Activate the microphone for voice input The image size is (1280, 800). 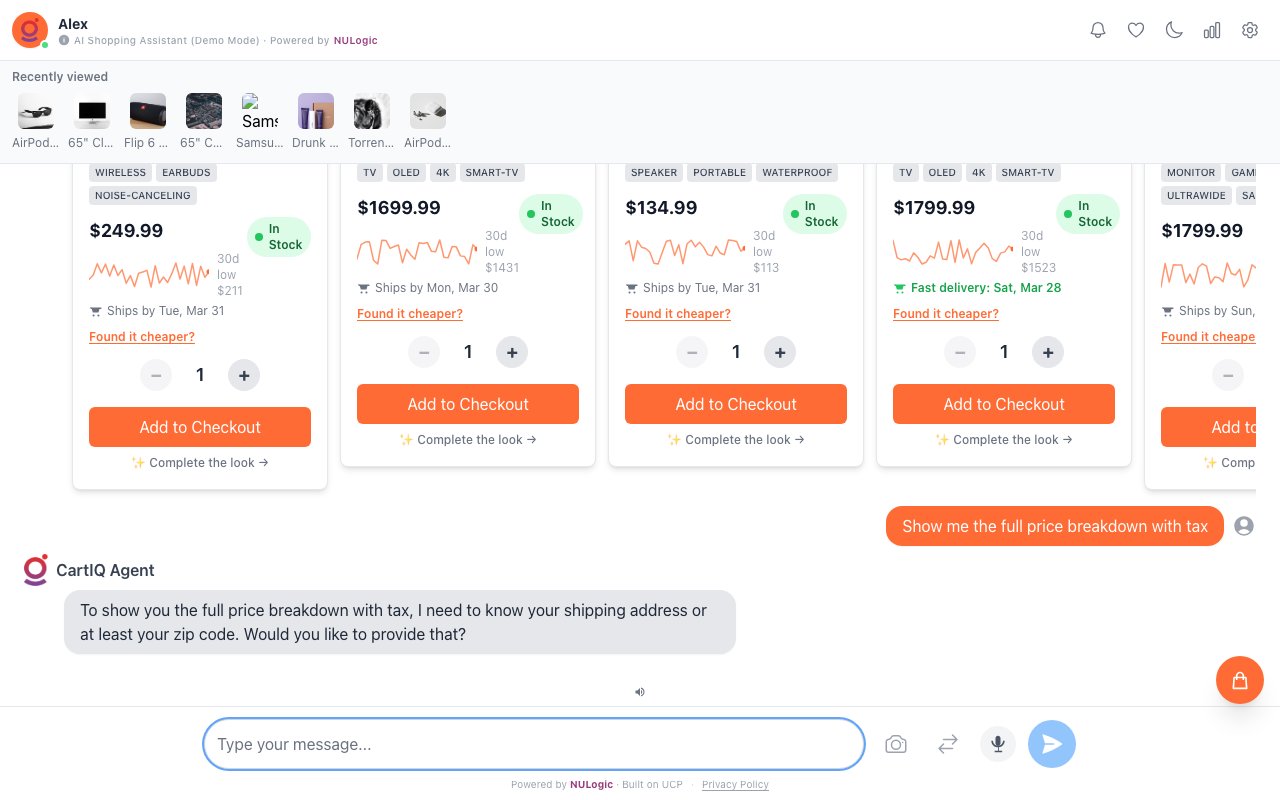[x=998, y=744]
